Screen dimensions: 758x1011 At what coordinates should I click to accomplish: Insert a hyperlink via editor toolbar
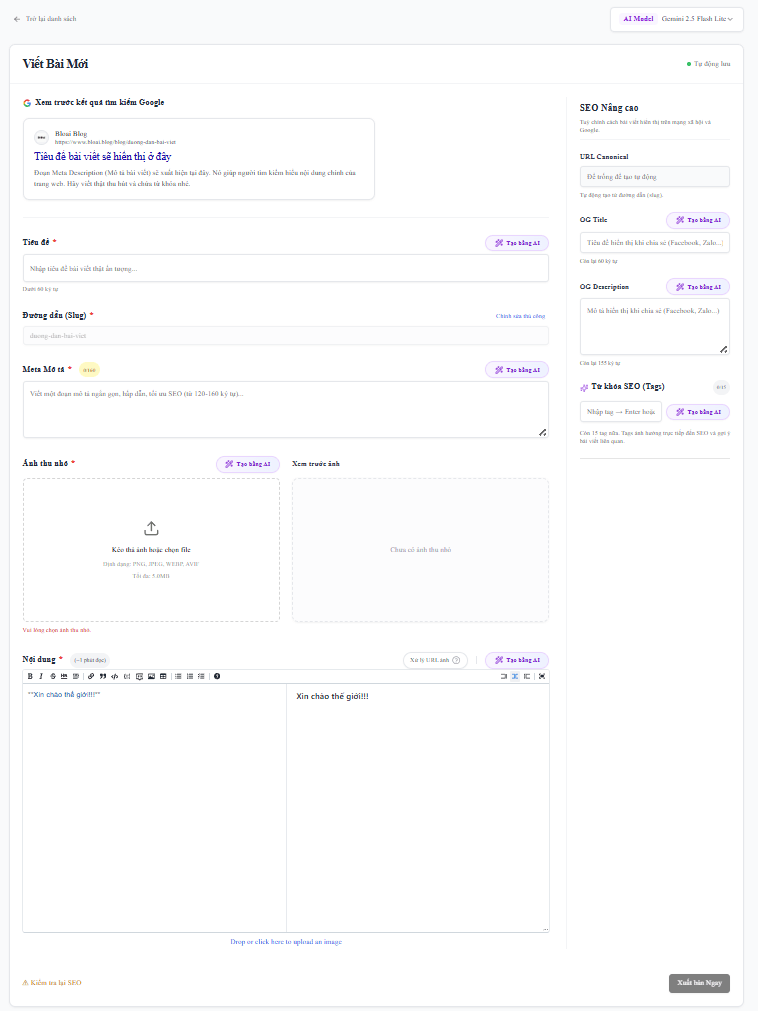point(91,676)
